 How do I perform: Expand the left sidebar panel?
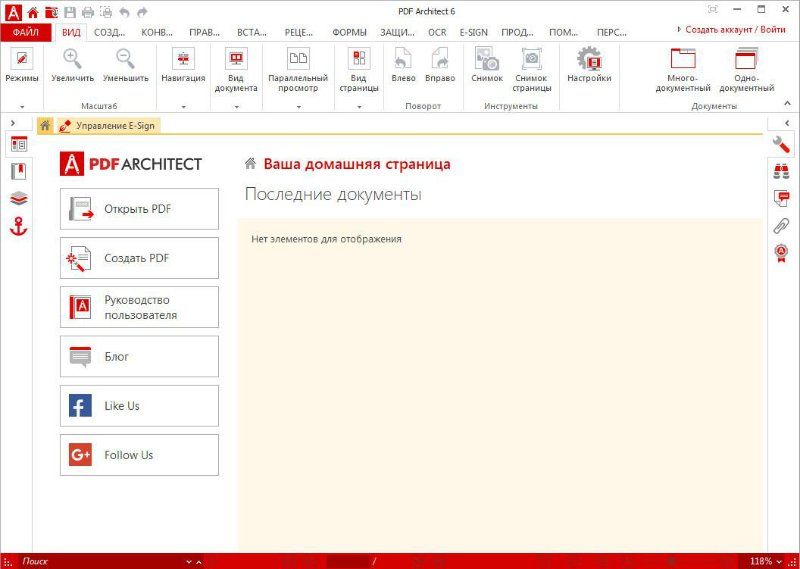(13, 123)
